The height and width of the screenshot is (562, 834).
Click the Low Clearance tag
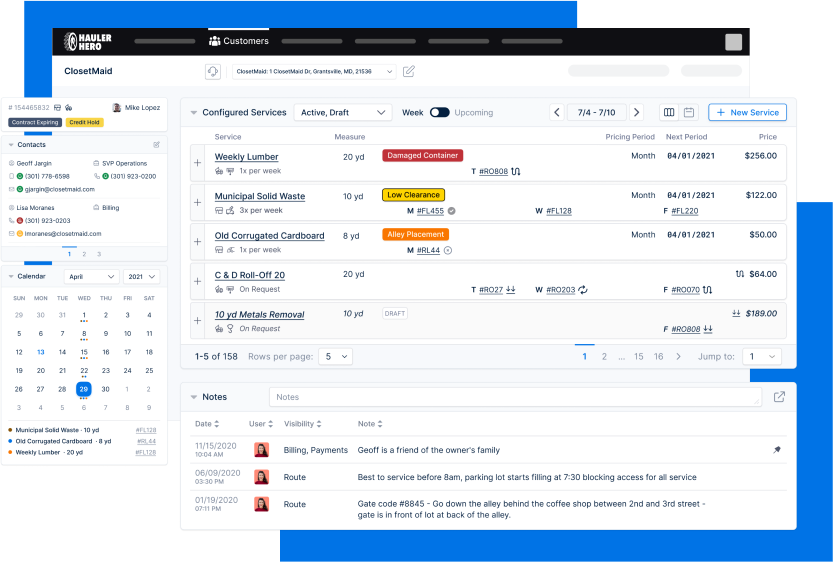(x=413, y=195)
